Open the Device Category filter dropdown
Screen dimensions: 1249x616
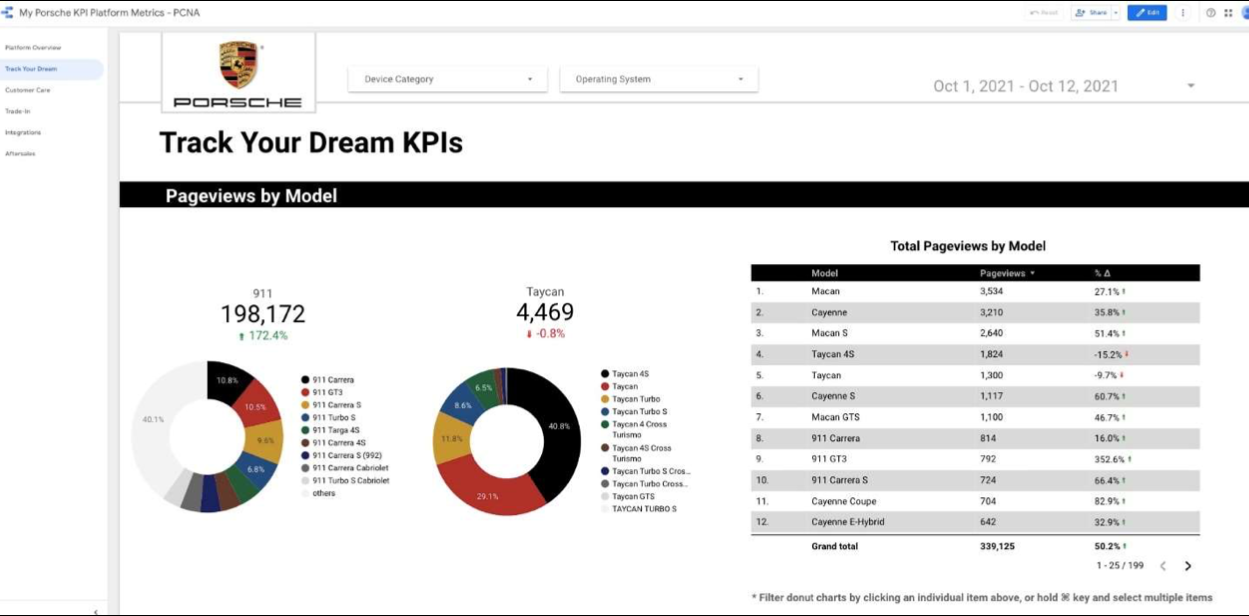coord(447,79)
